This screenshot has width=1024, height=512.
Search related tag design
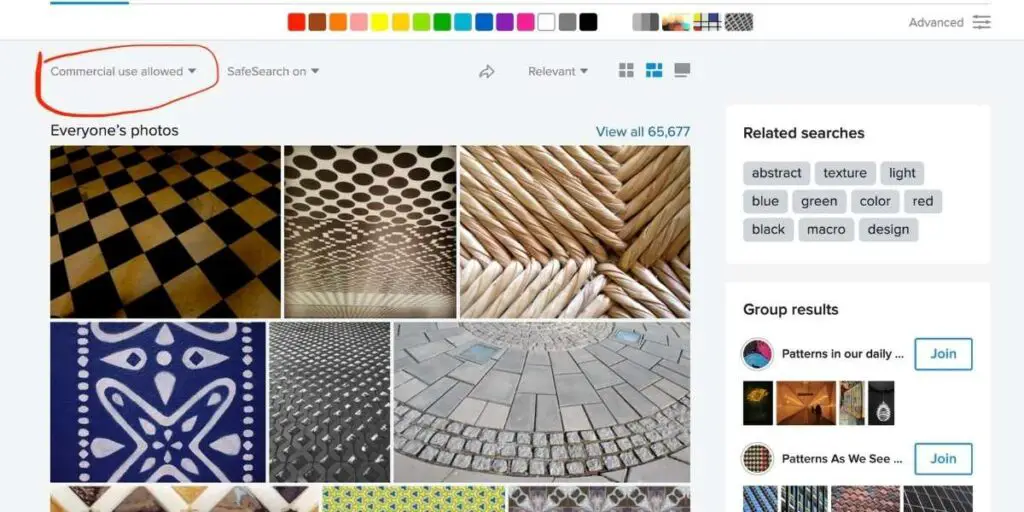[888, 229]
